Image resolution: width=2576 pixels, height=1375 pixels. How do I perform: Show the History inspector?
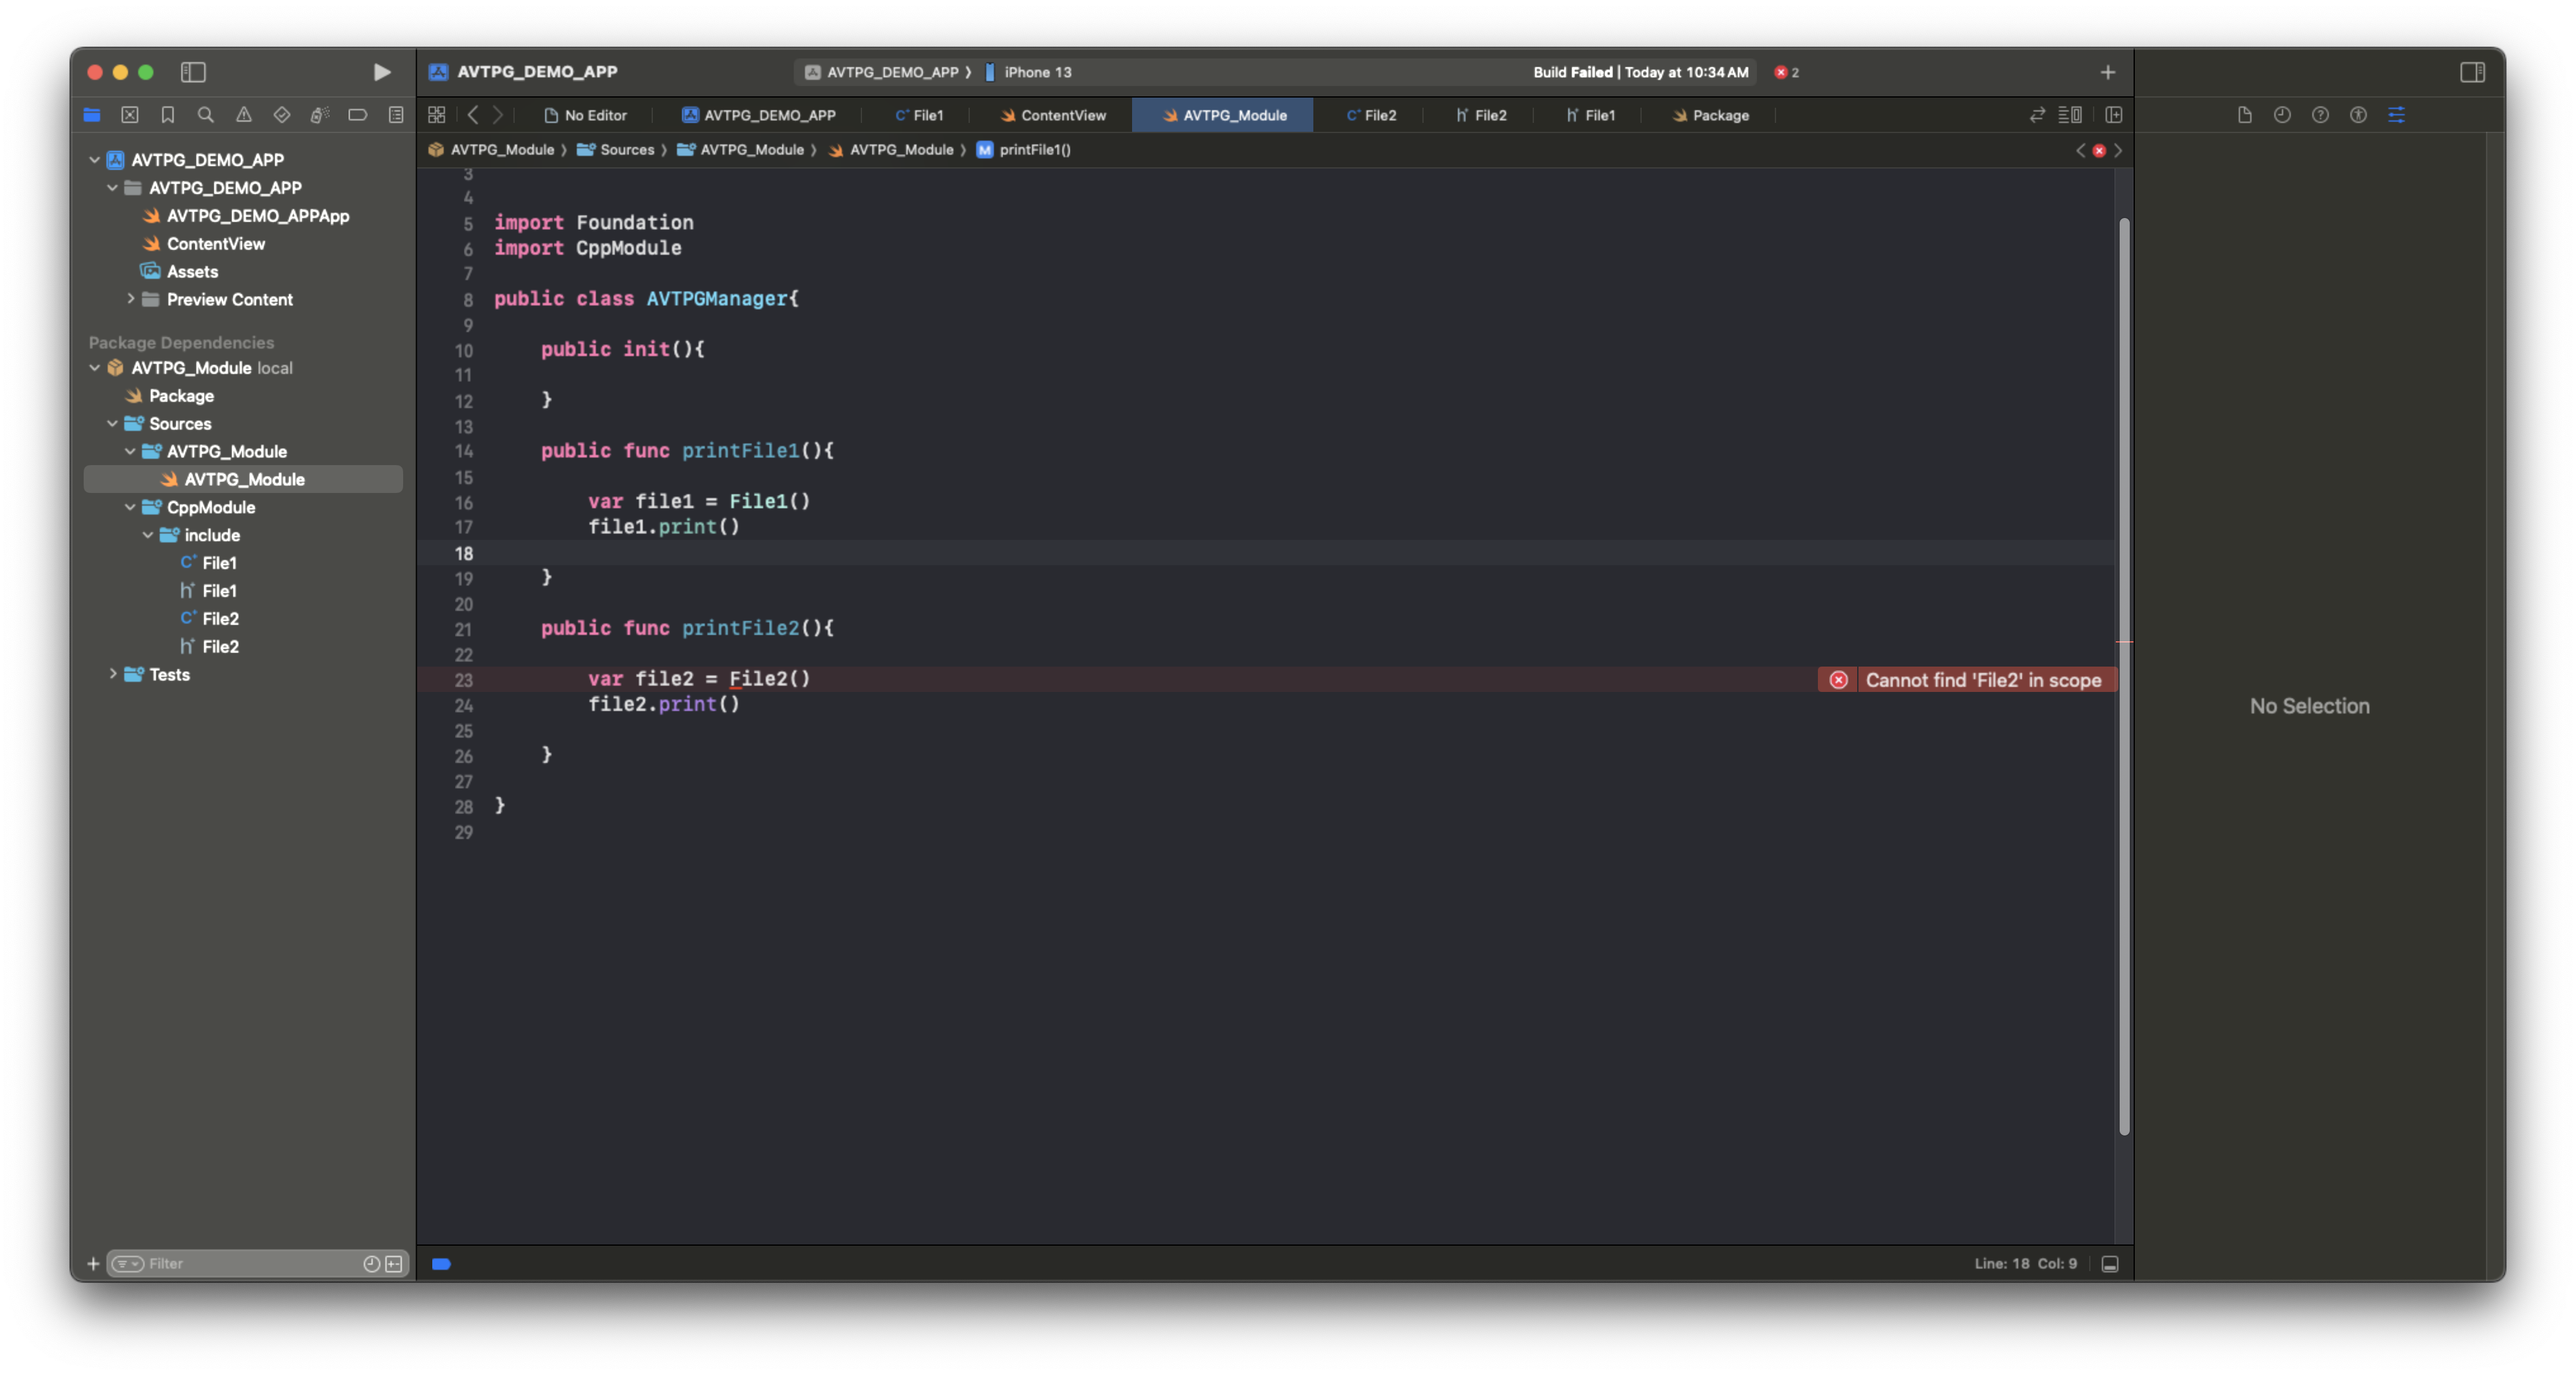pyautogui.click(x=2282, y=115)
